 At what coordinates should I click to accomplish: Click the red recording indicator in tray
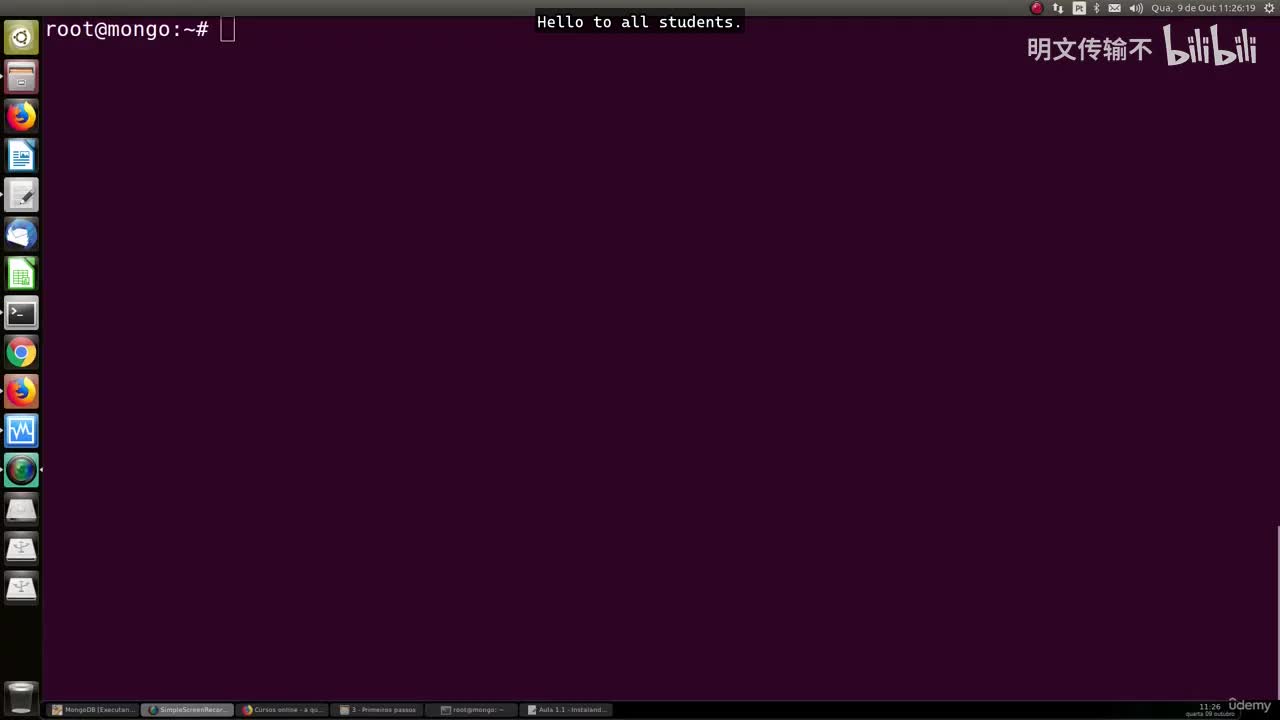[x=1036, y=8]
